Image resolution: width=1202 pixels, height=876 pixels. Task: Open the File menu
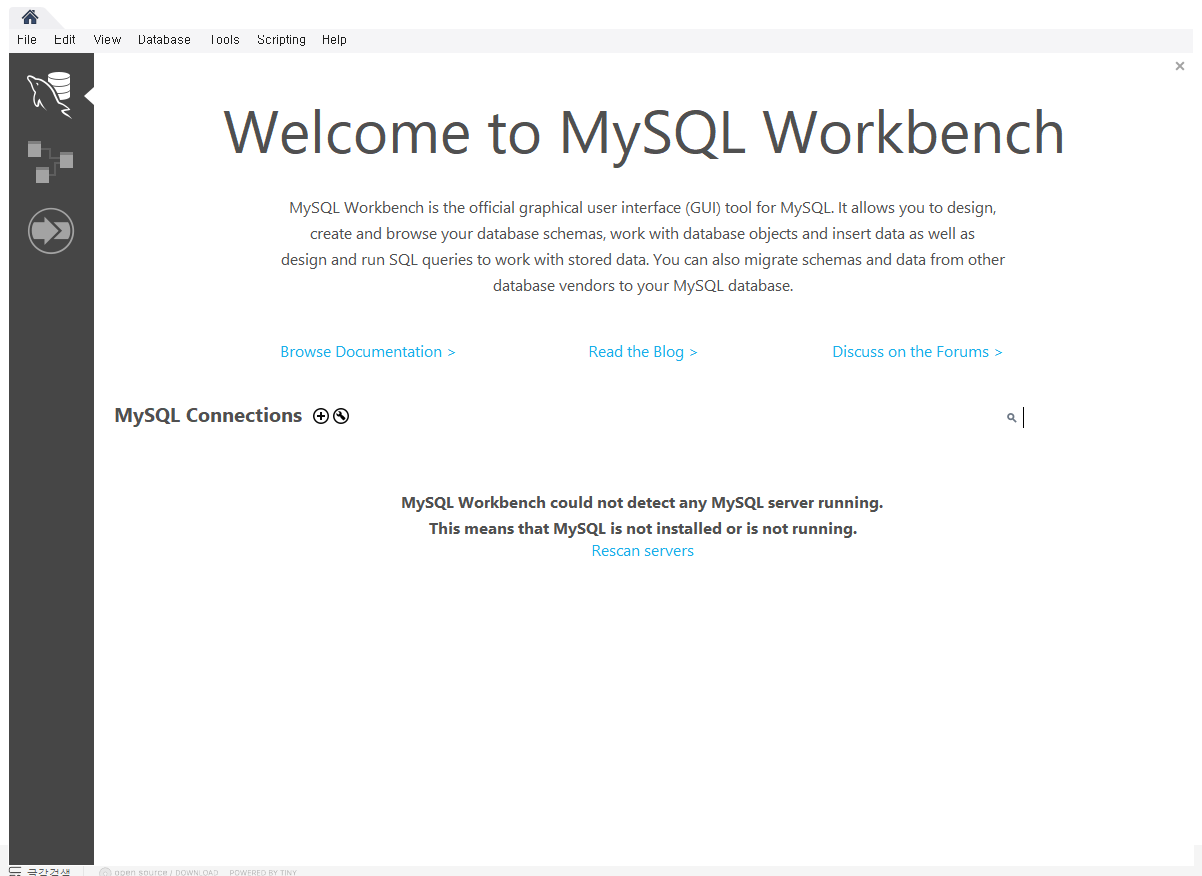pos(27,40)
